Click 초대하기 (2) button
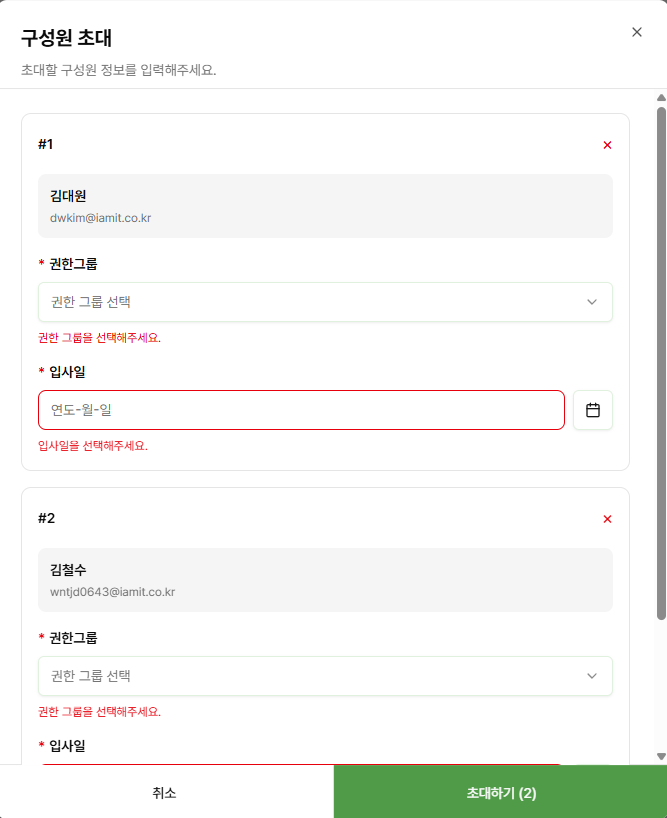The image size is (667, 818). click(501, 793)
